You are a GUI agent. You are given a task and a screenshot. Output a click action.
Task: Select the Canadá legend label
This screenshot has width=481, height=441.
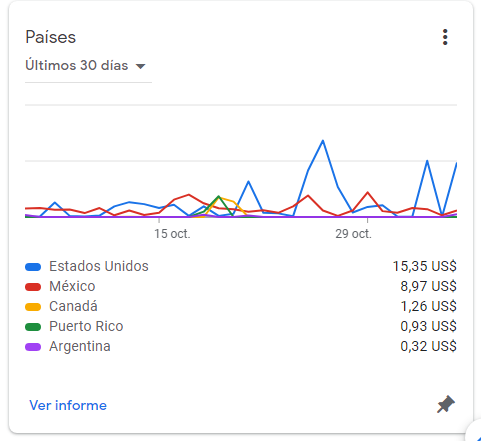73,306
